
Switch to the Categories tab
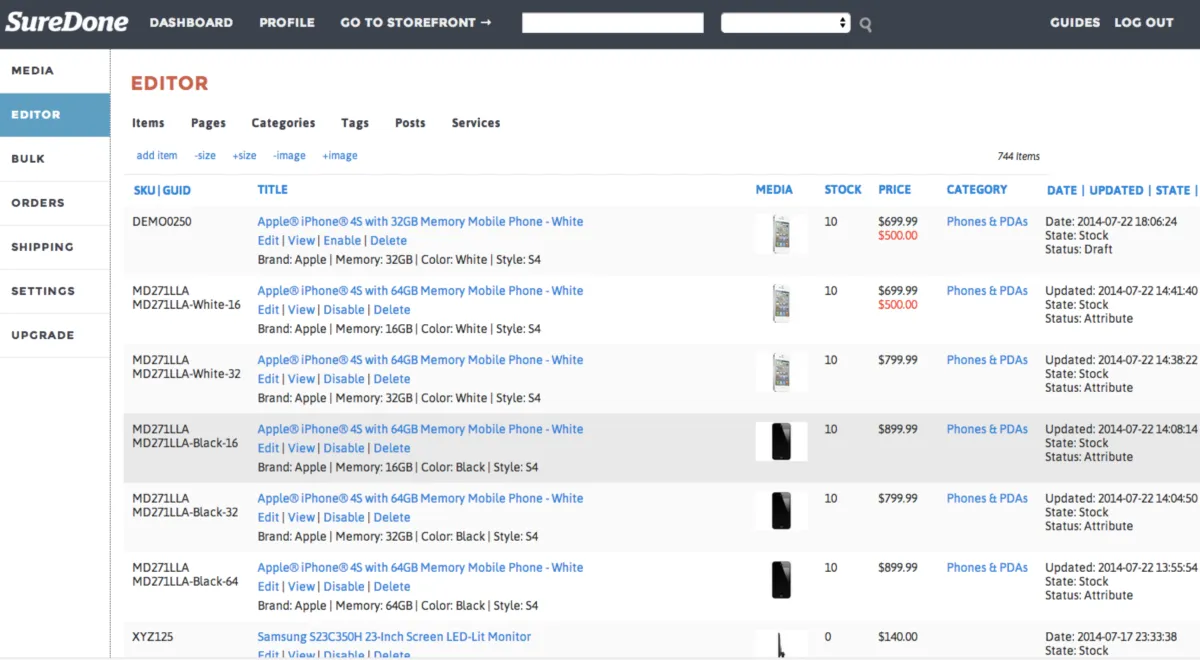[x=283, y=123]
